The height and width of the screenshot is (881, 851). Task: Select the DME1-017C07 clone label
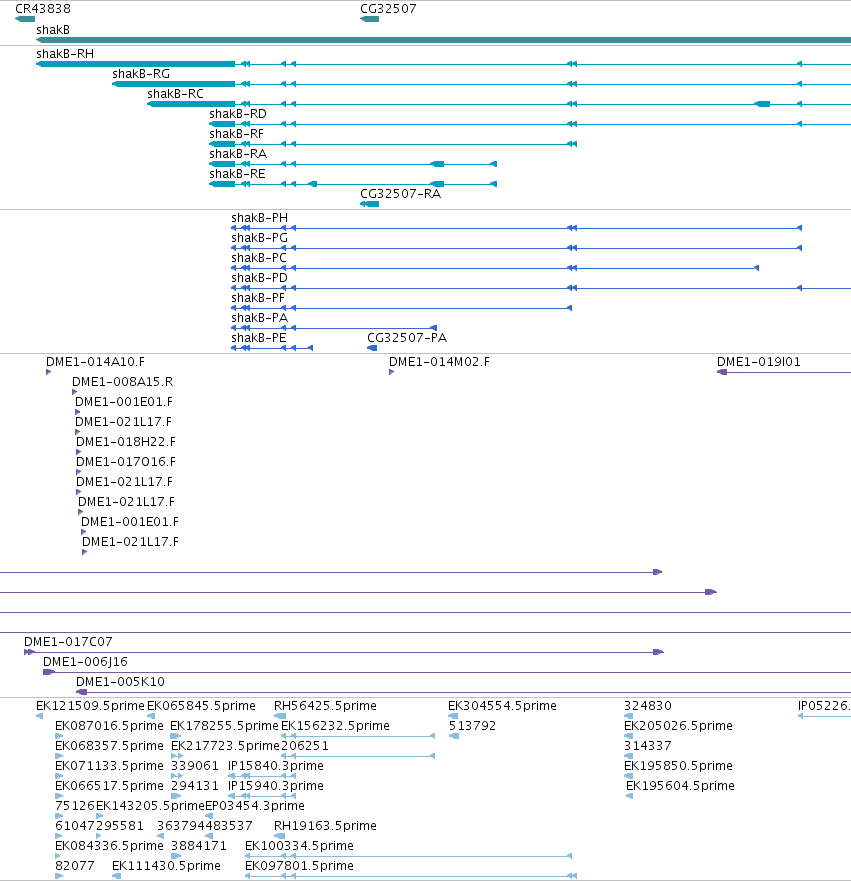(x=68, y=642)
